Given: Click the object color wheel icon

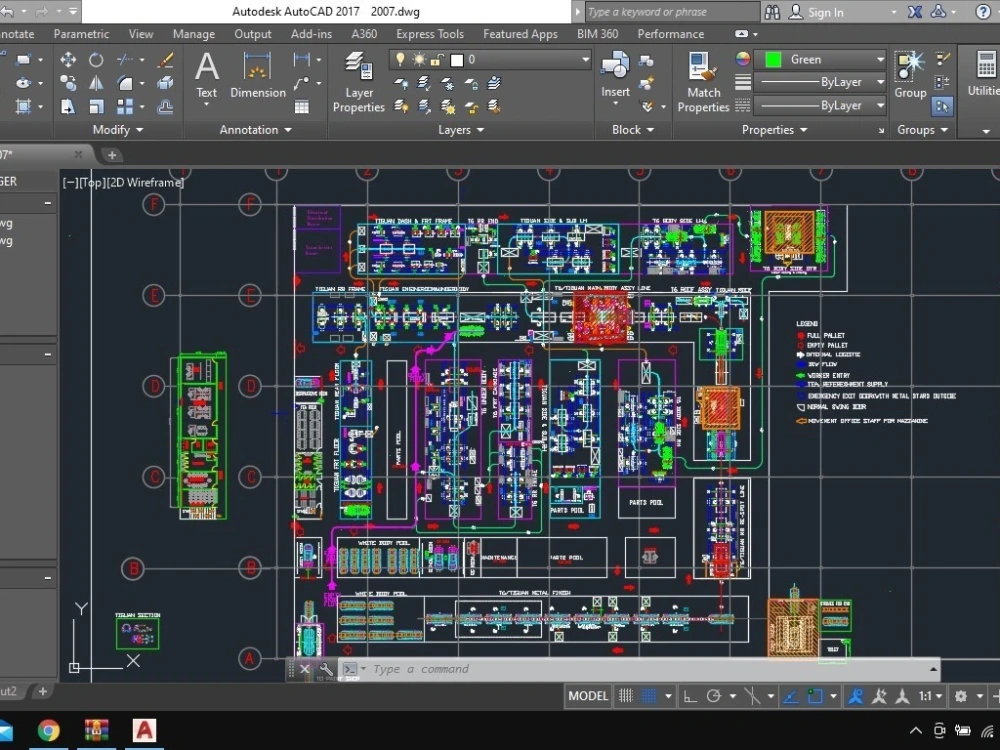Looking at the screenshot, I should click(743, 59).
